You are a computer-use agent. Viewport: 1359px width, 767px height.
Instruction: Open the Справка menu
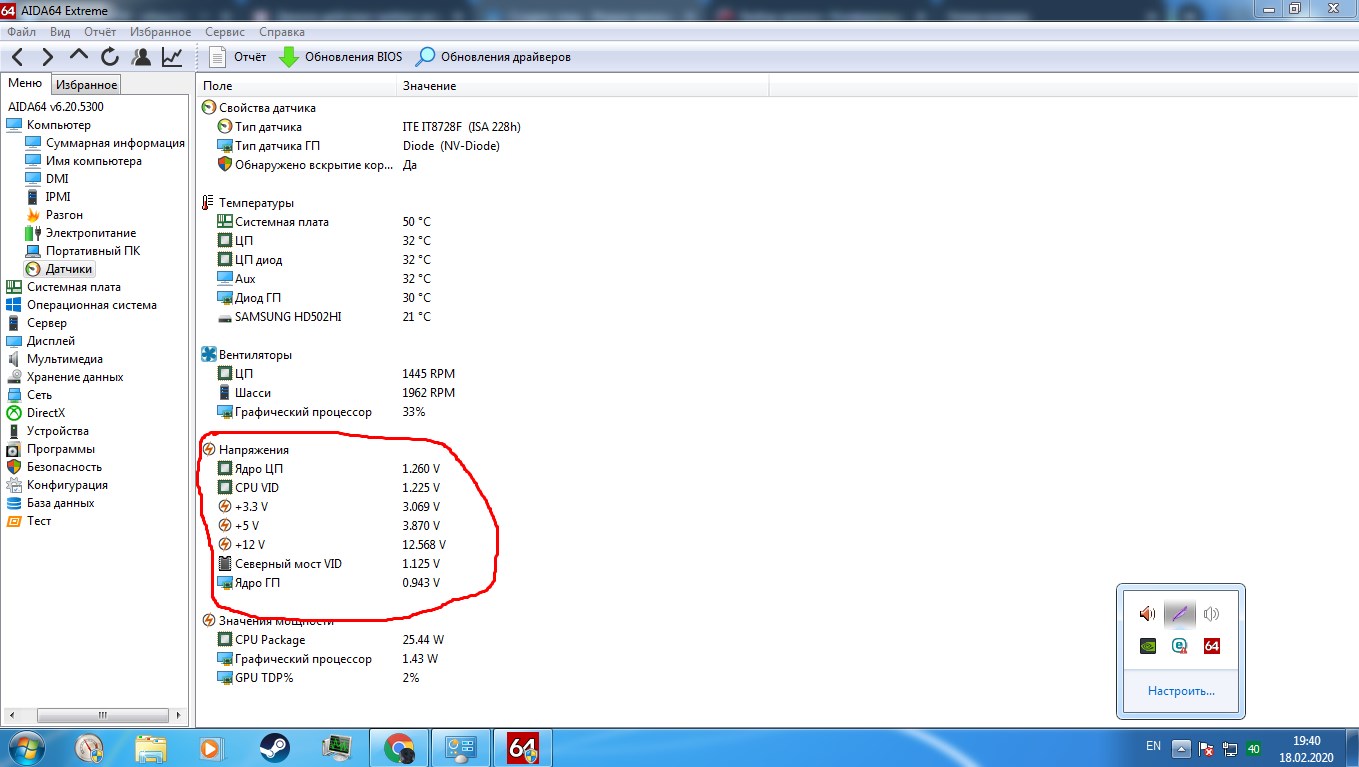coord(282,32)
